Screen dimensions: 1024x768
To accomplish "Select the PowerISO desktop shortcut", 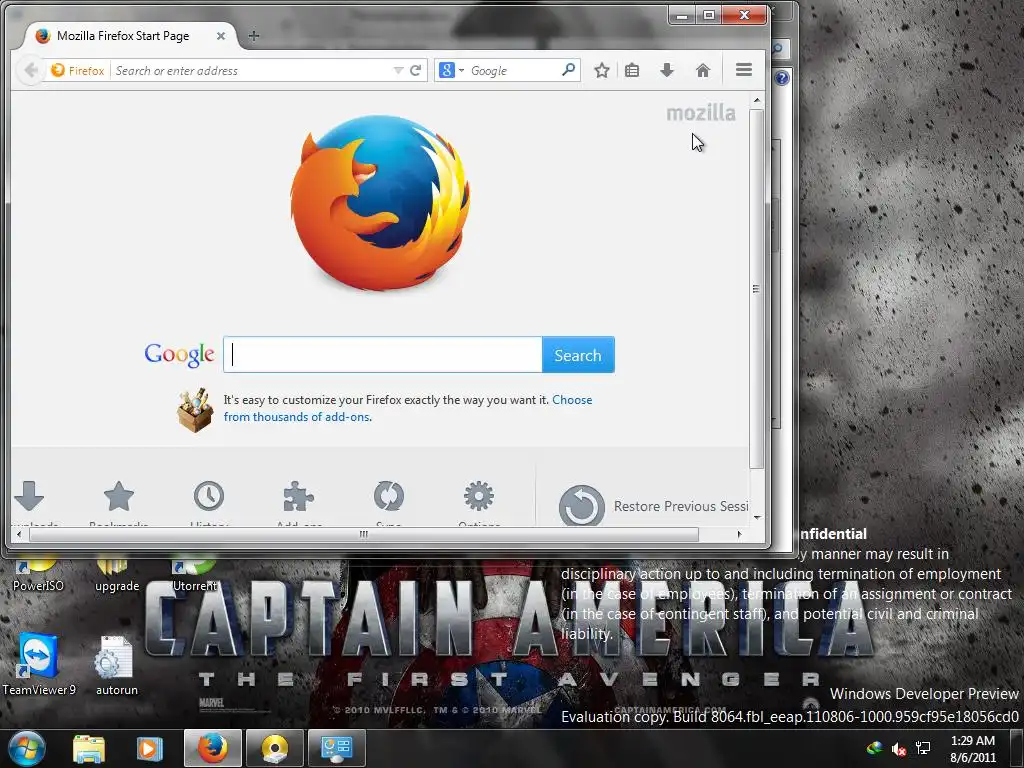I will click(38, 575).
